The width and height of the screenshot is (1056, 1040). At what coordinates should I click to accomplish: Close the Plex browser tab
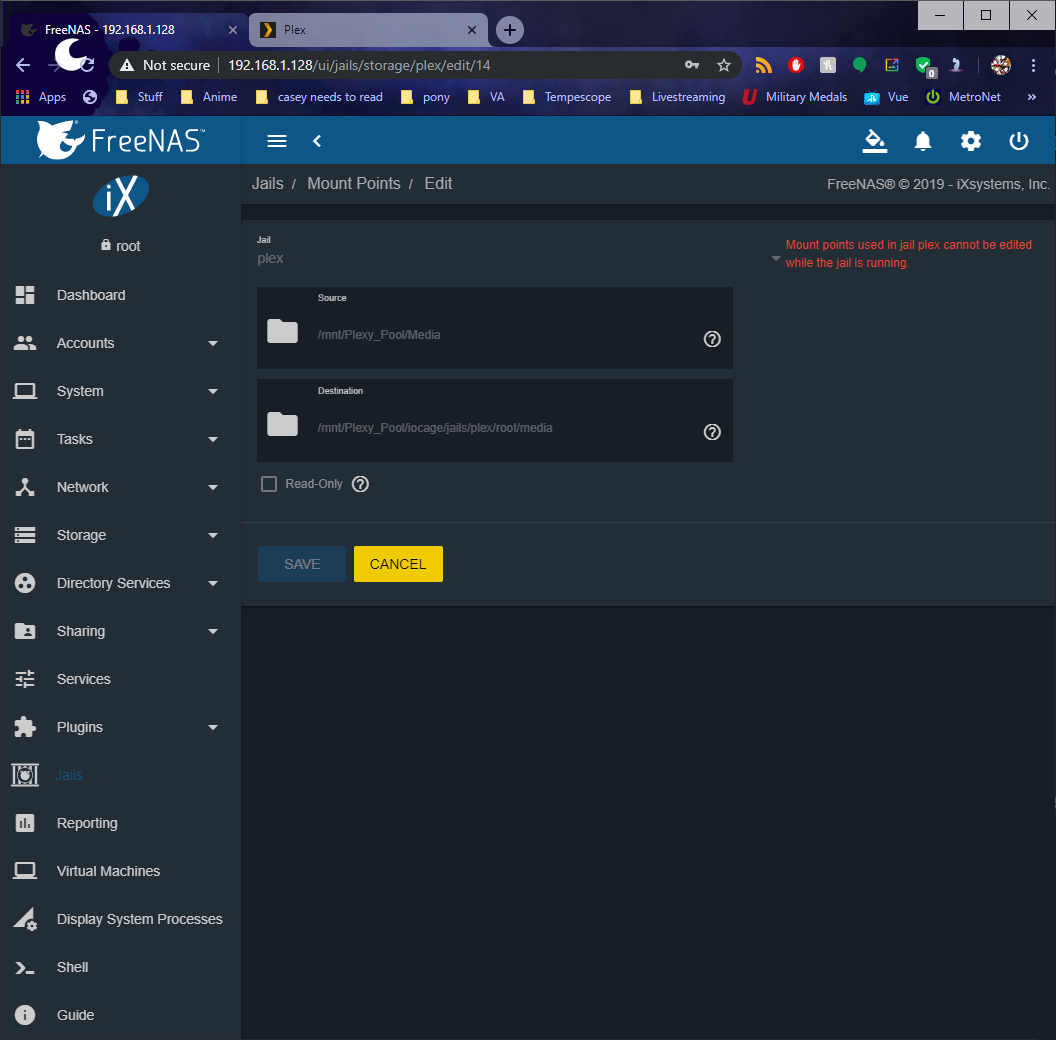pos(471,30)
